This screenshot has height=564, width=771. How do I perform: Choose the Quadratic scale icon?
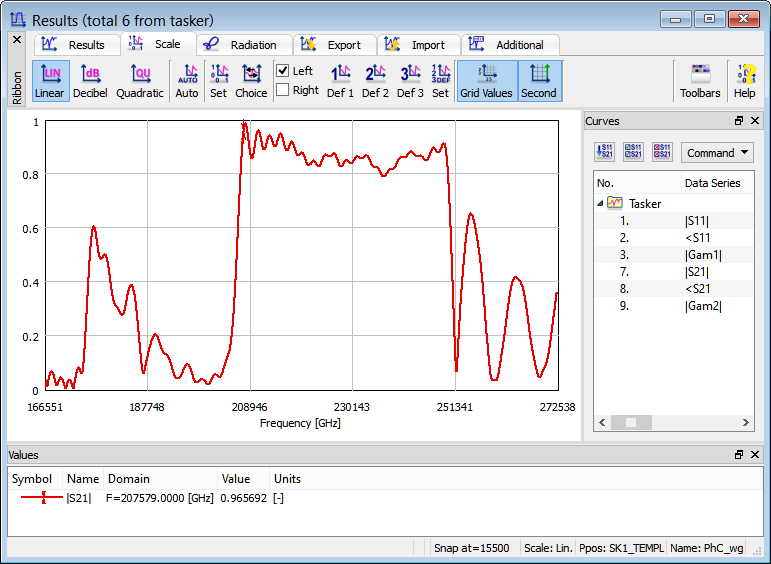point(140,81)
